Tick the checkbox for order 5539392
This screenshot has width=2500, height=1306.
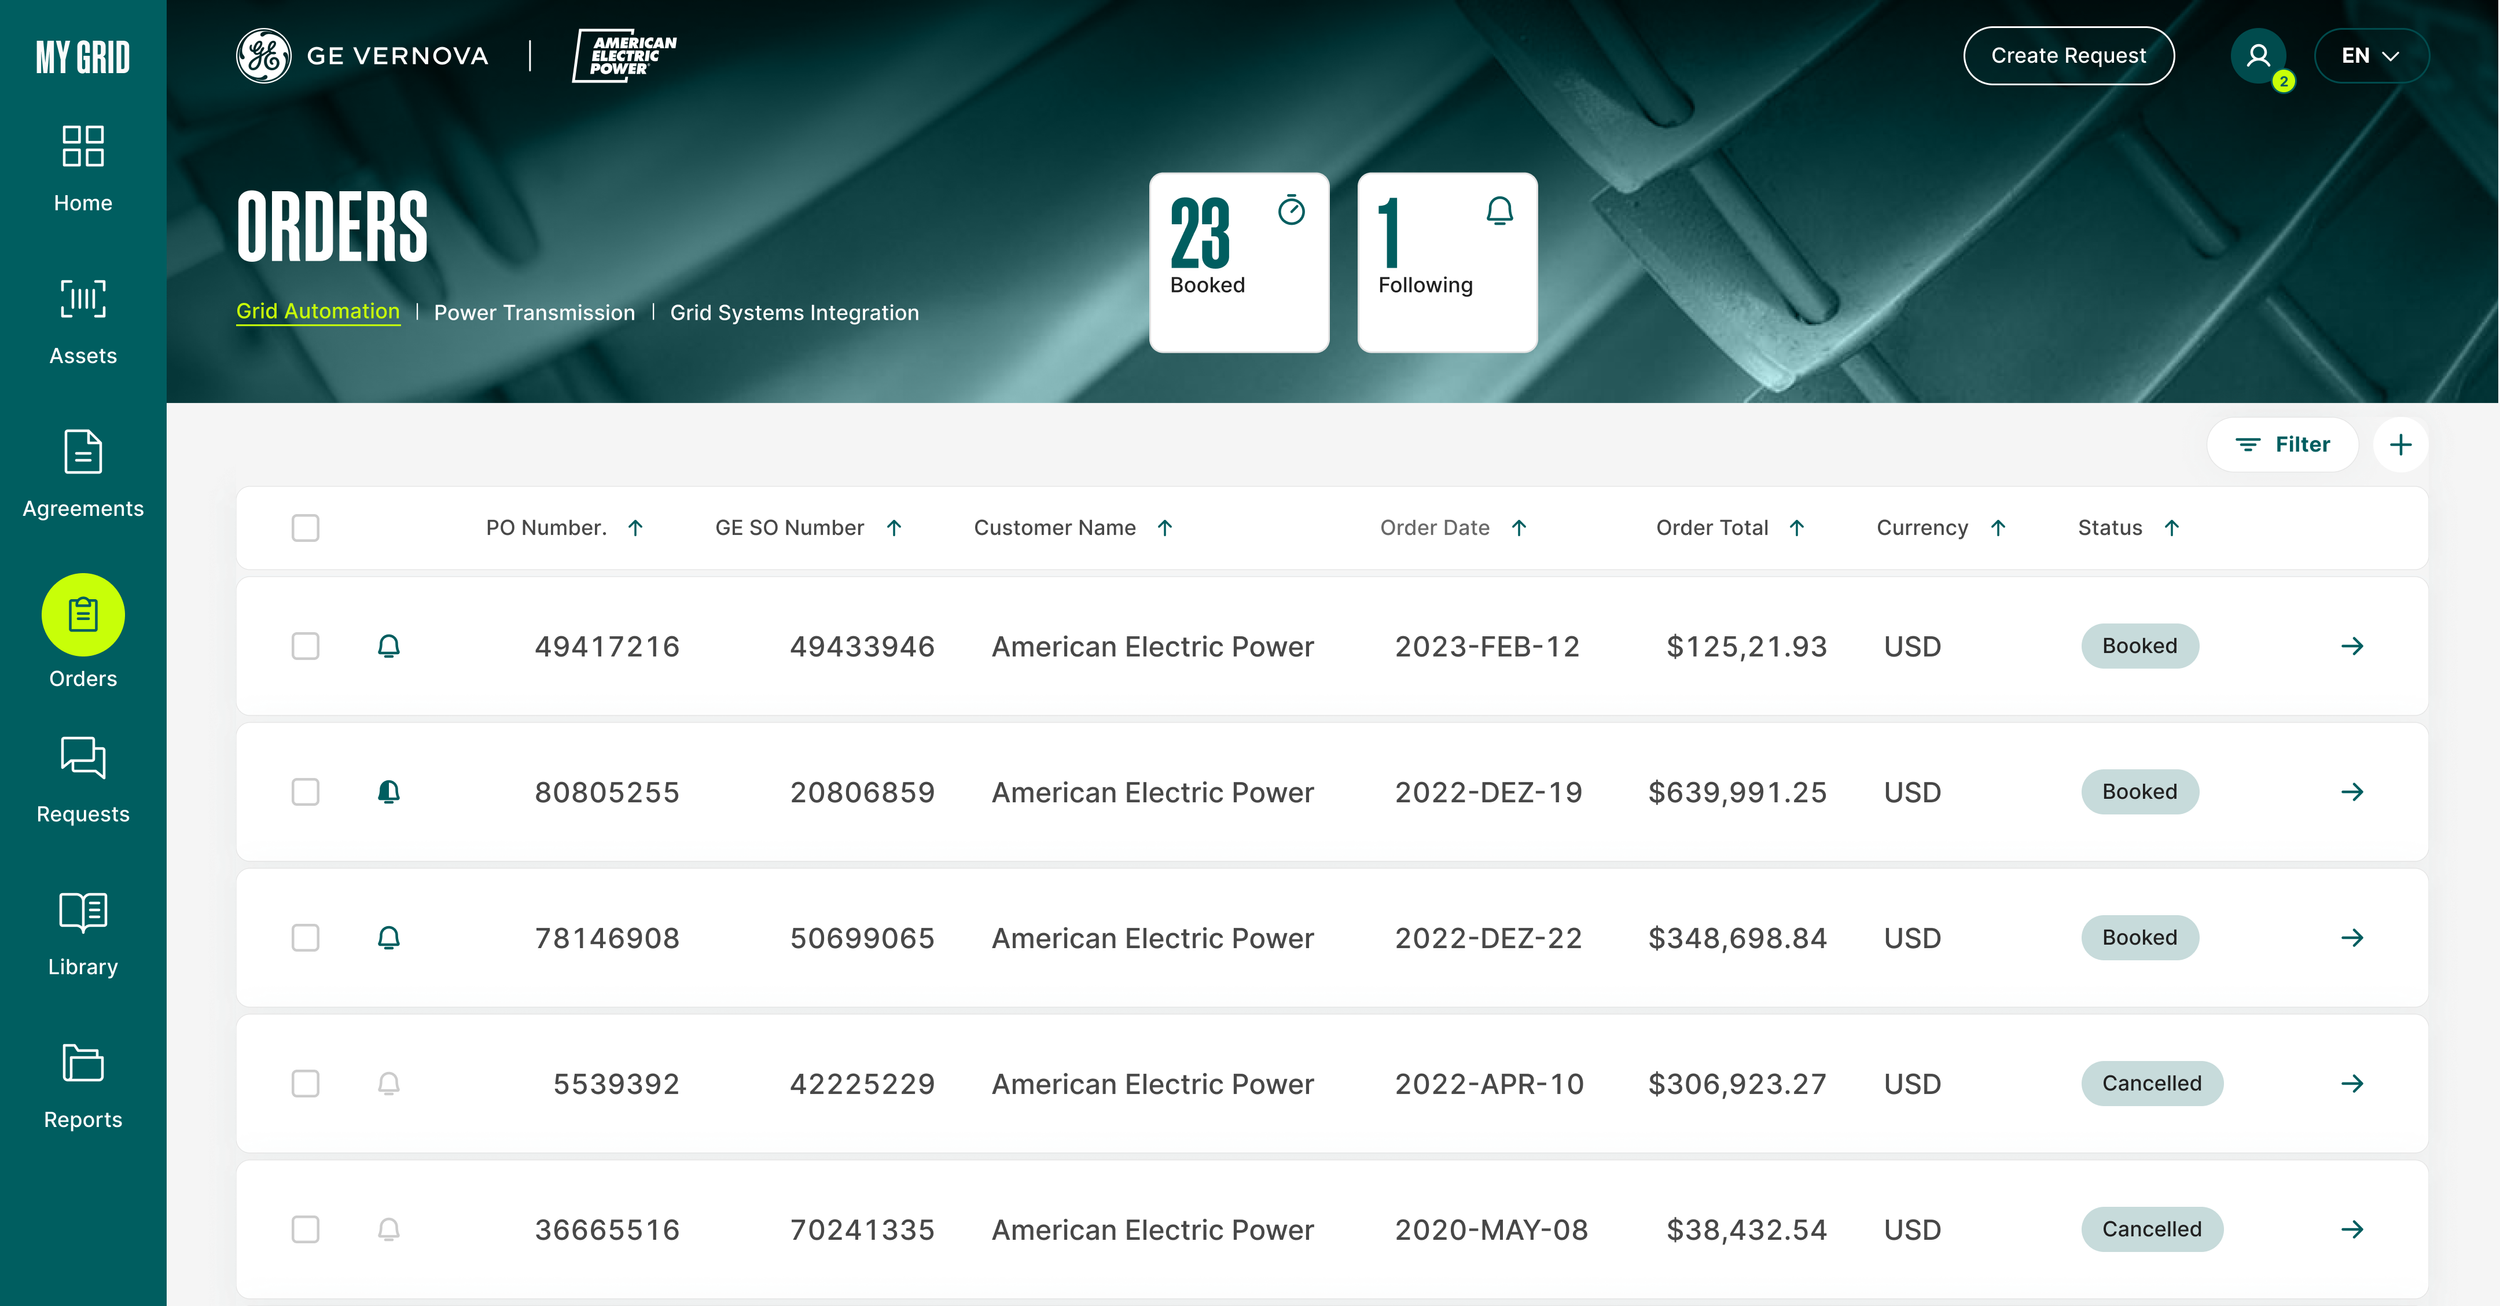[x=305, y=1084]
